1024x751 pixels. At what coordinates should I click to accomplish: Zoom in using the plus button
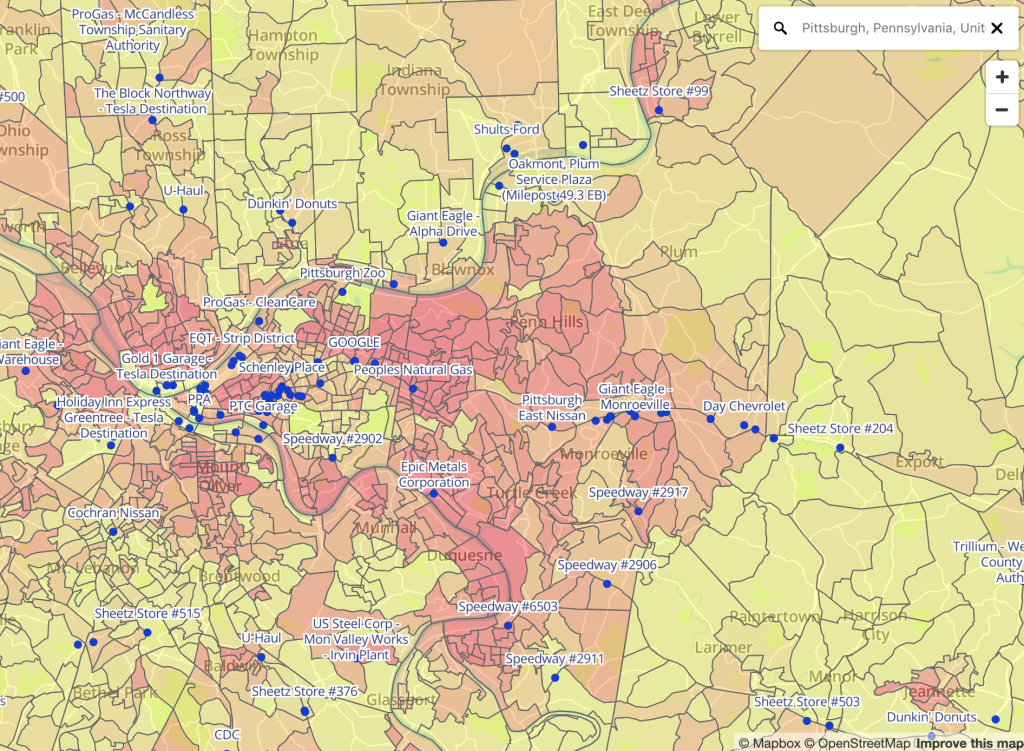point(1001,76)
